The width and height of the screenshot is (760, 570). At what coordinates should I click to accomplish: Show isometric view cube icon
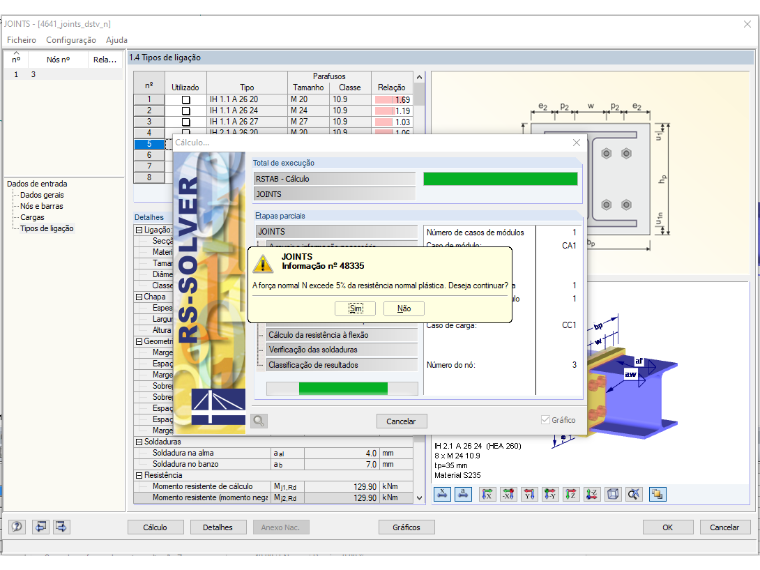613,494
